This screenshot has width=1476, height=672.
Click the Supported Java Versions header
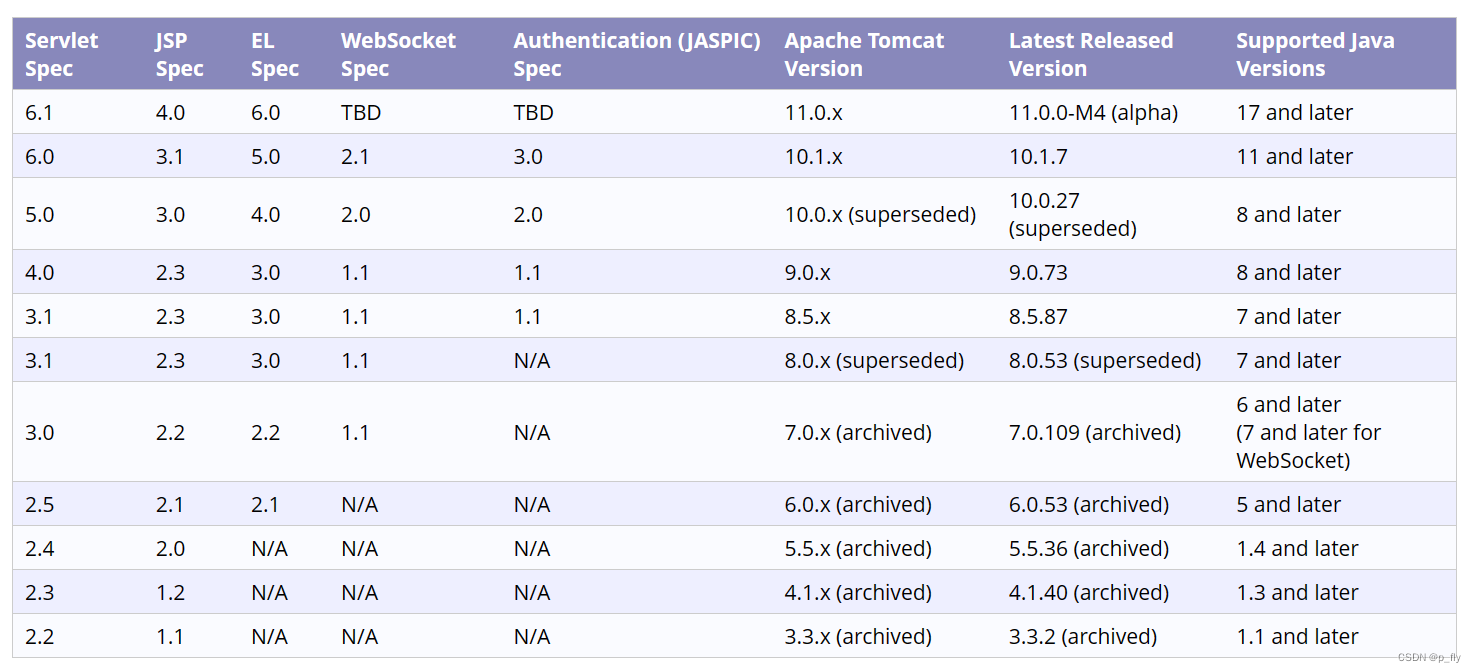pyautogui.click(x=1315, y=55)
